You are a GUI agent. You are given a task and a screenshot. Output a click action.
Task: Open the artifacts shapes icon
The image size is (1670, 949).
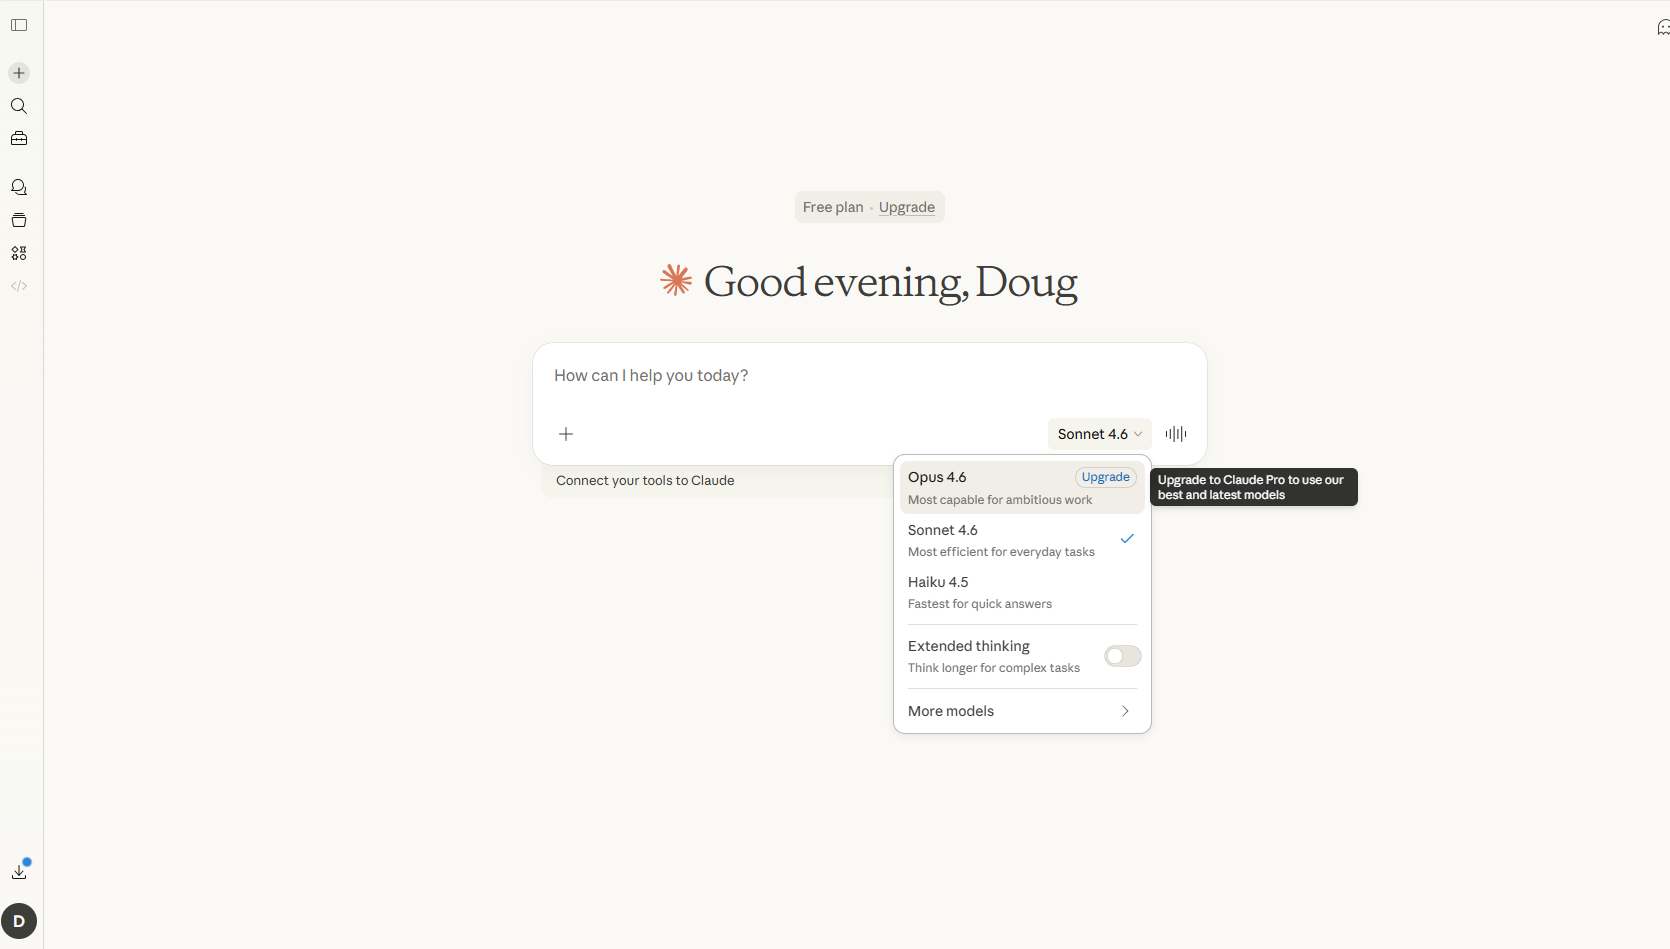point(19,253)
